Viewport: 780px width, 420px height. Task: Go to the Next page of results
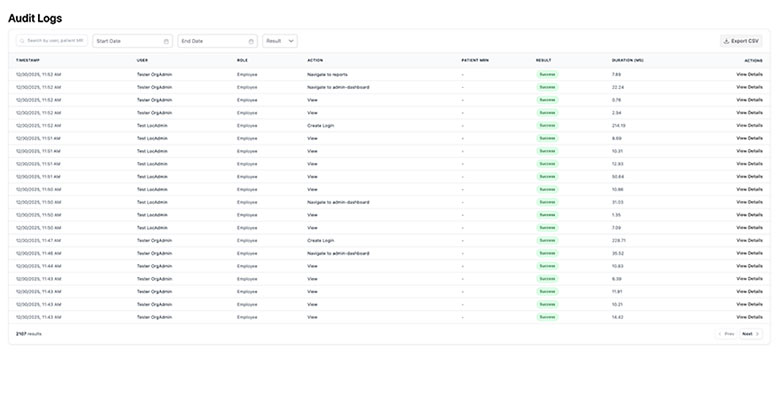point(750,334)
